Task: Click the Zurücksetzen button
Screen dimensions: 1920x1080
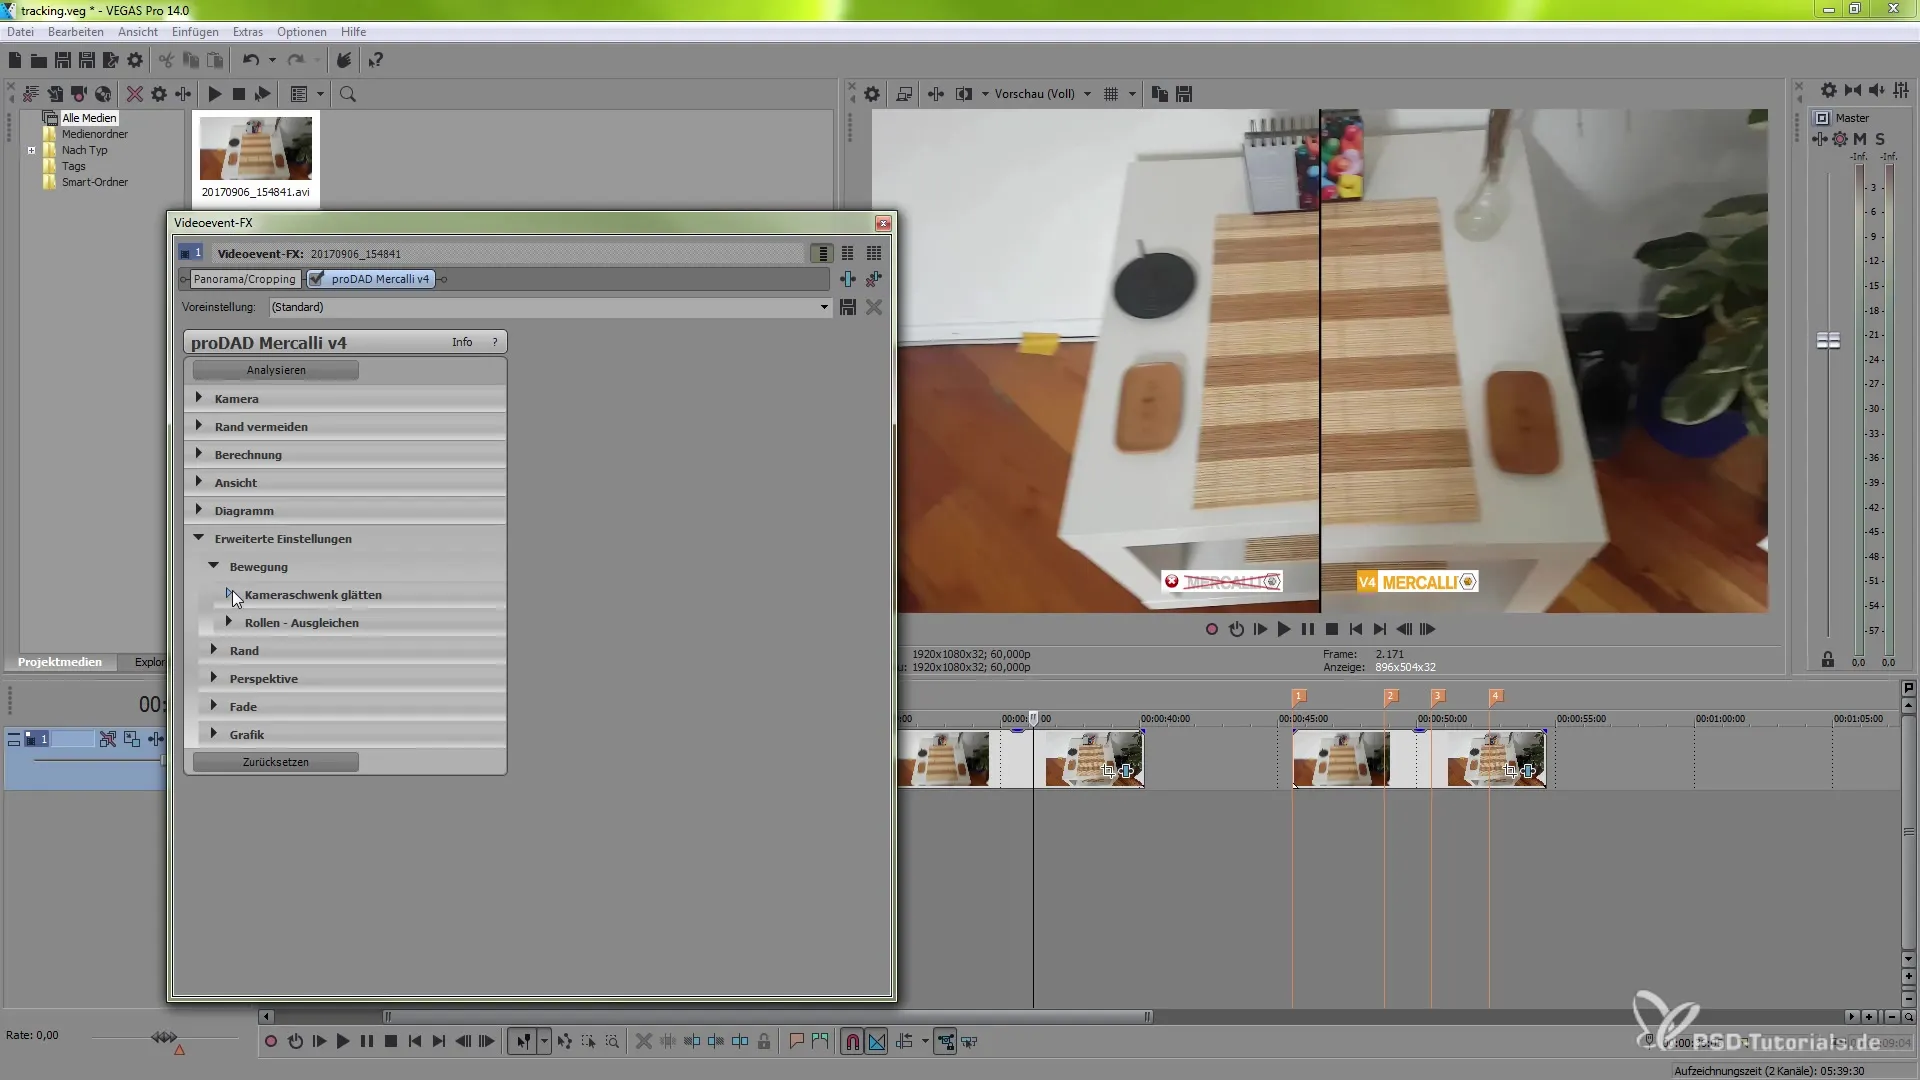Action: click(276, 762)
